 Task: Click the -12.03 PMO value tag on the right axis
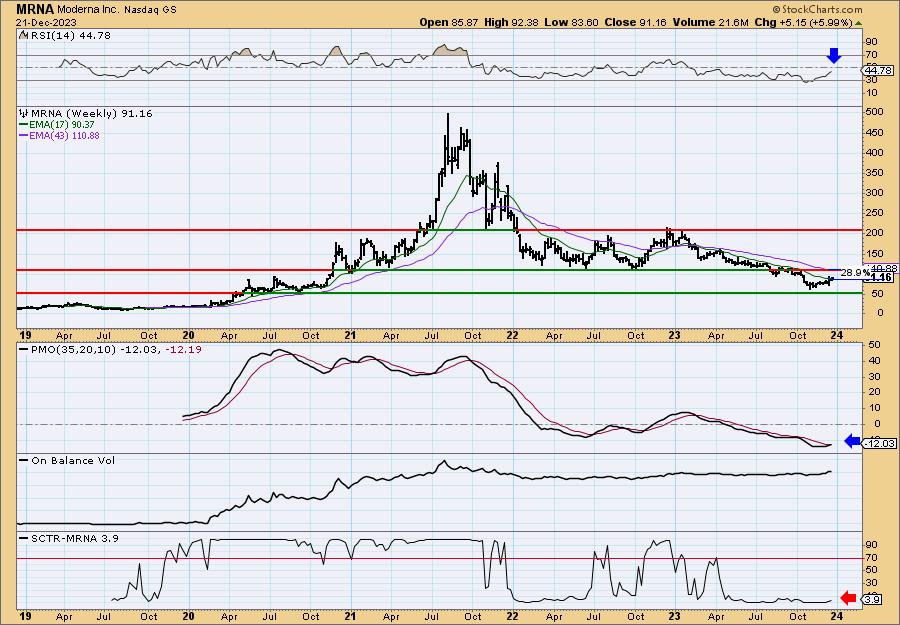(x=878, y=443)
